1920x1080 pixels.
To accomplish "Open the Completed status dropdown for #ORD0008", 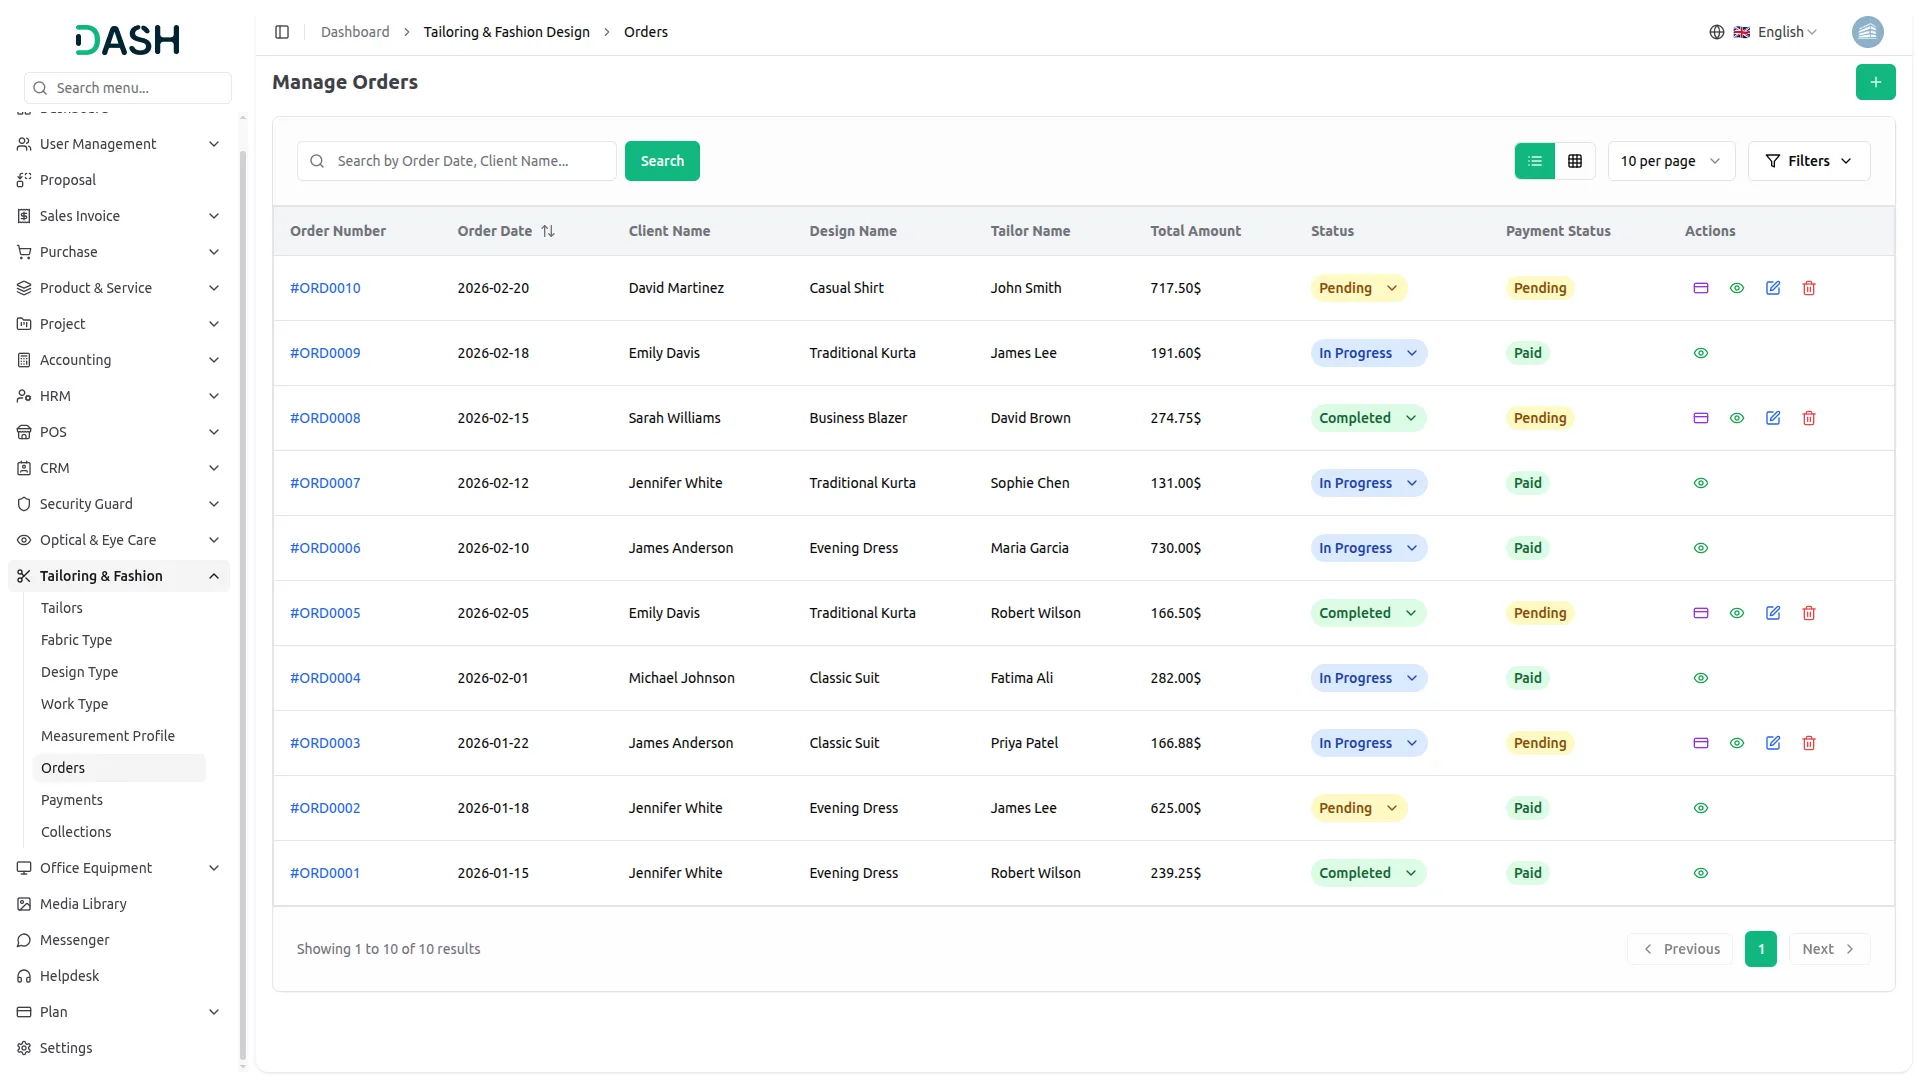I will 1367,418.
